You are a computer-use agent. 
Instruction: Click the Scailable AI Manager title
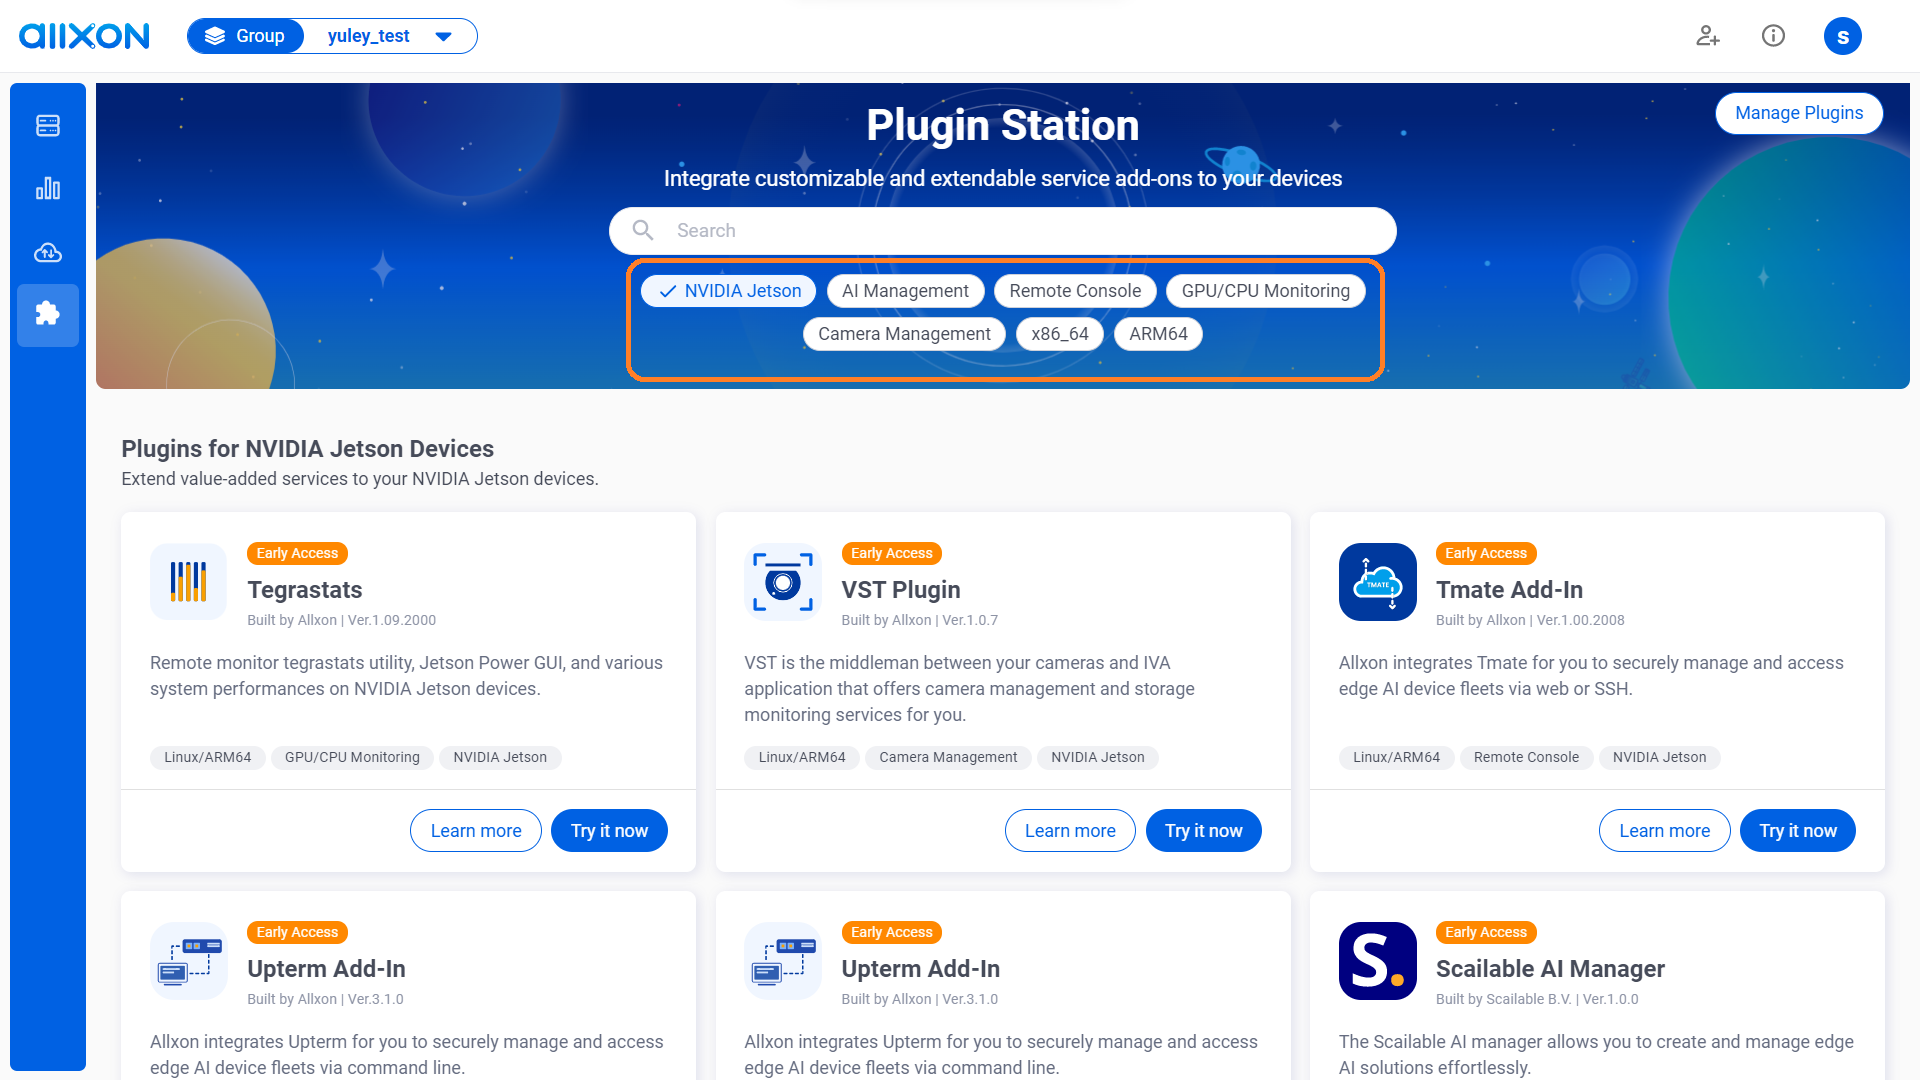click(x=1550, y=969)
